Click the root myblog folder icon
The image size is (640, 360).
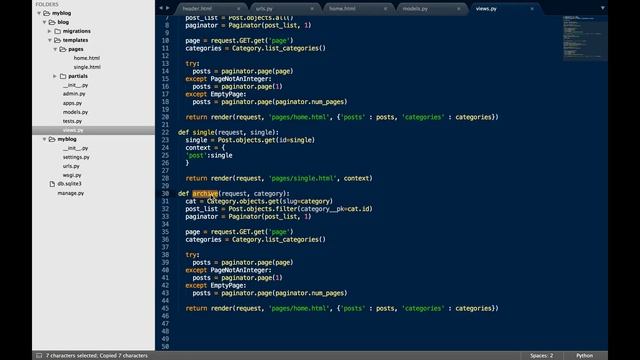pyautogui.click(x=47, y=13)
